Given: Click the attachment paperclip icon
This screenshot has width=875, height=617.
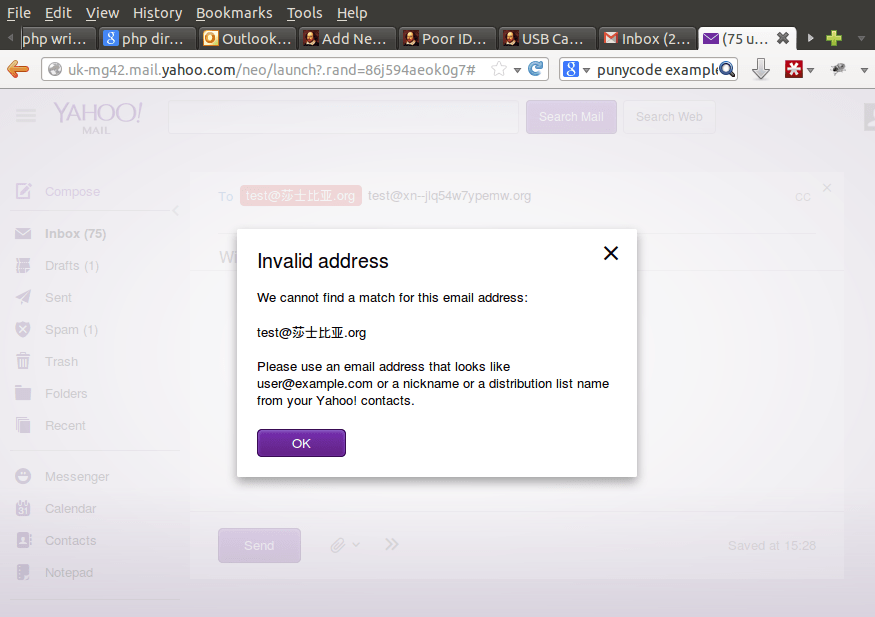Looking at the screenshot, I should [338, 545].
